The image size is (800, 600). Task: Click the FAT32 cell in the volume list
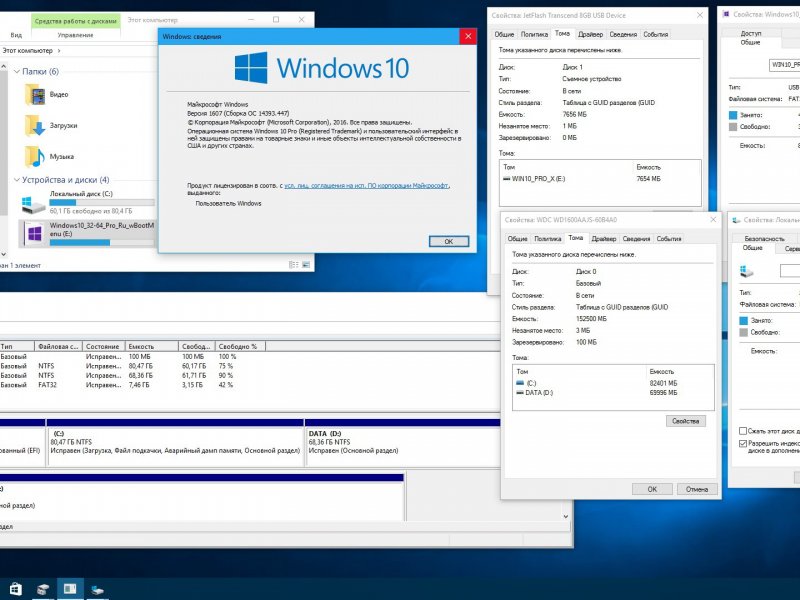point(47,385)
